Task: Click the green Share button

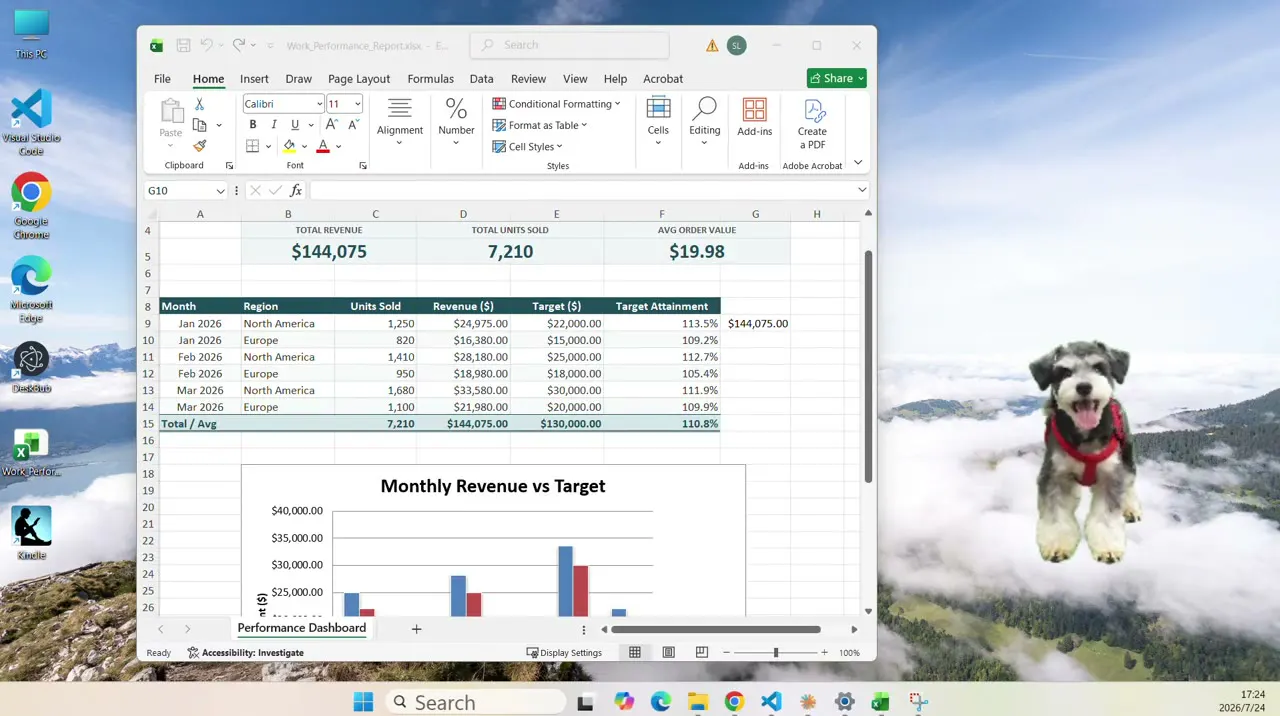Action: pos(837,78)
